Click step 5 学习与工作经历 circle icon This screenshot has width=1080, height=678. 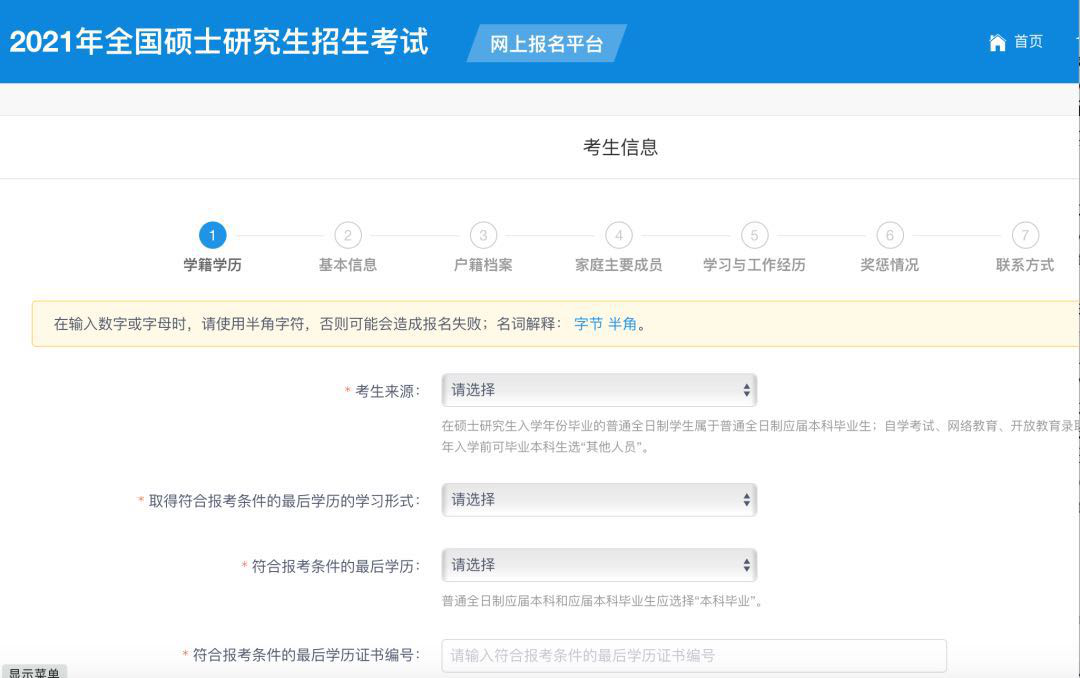[754, 237]
